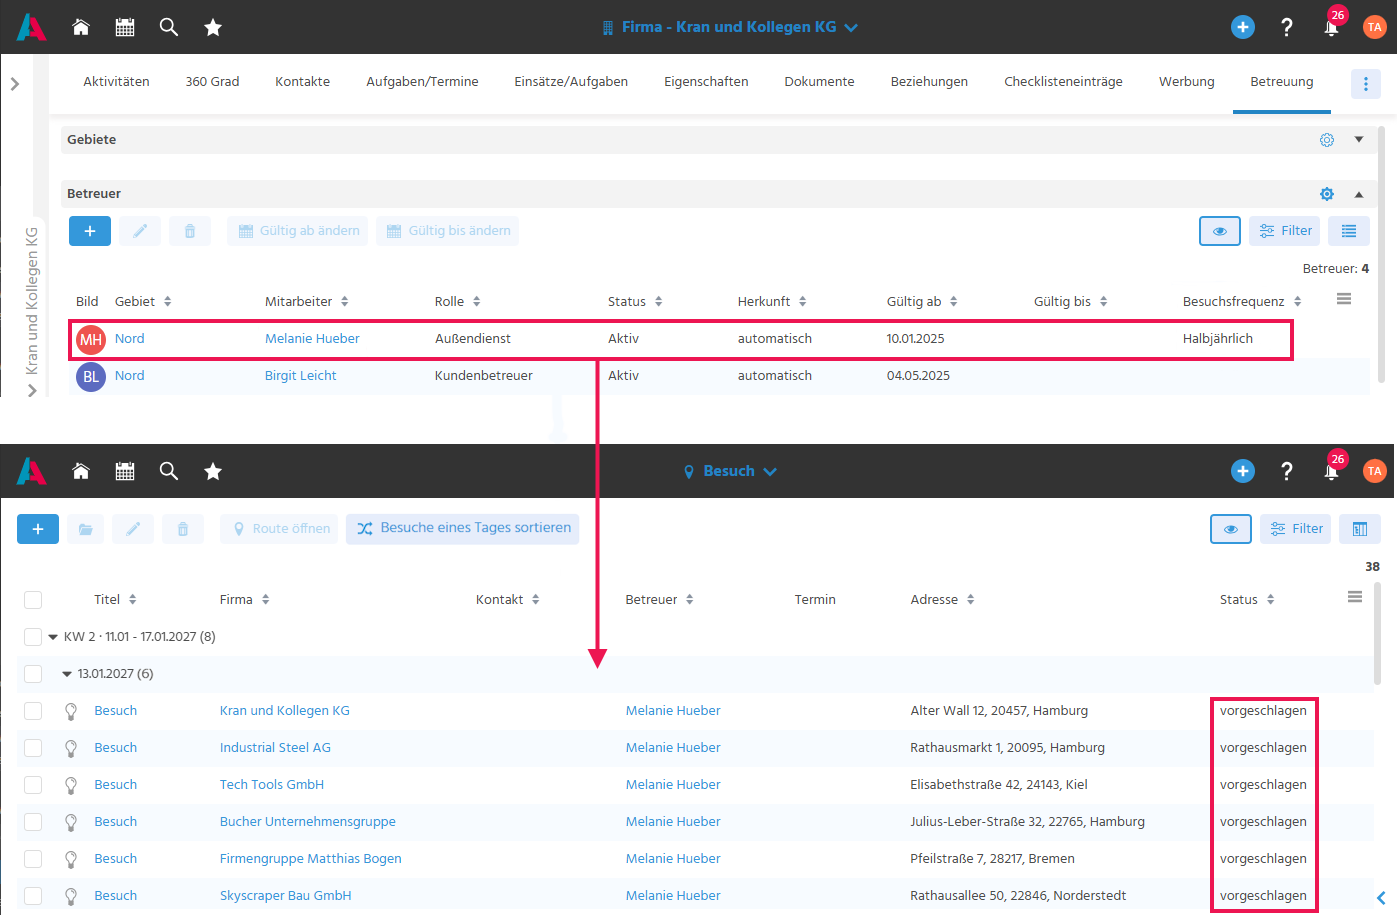1397x915 pixels.
Task: Open the calendar icon in the upper header
Action: (x=125, y=27)
